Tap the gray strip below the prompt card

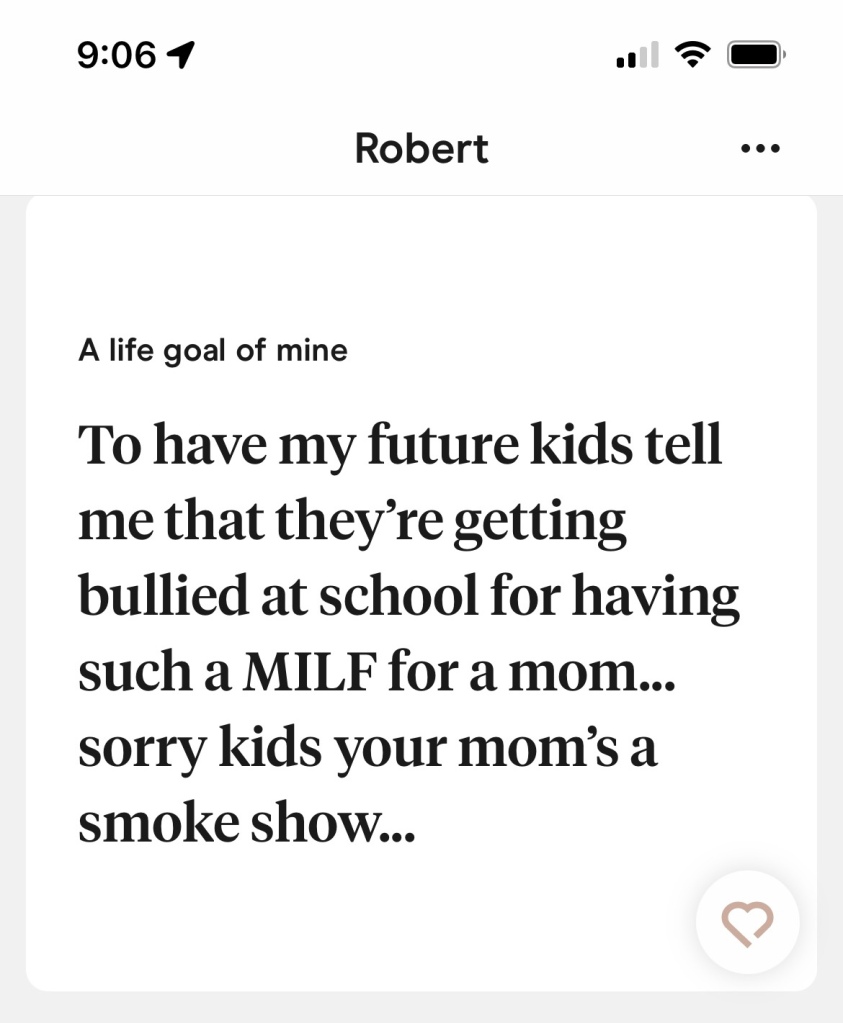coord(422,1008)
